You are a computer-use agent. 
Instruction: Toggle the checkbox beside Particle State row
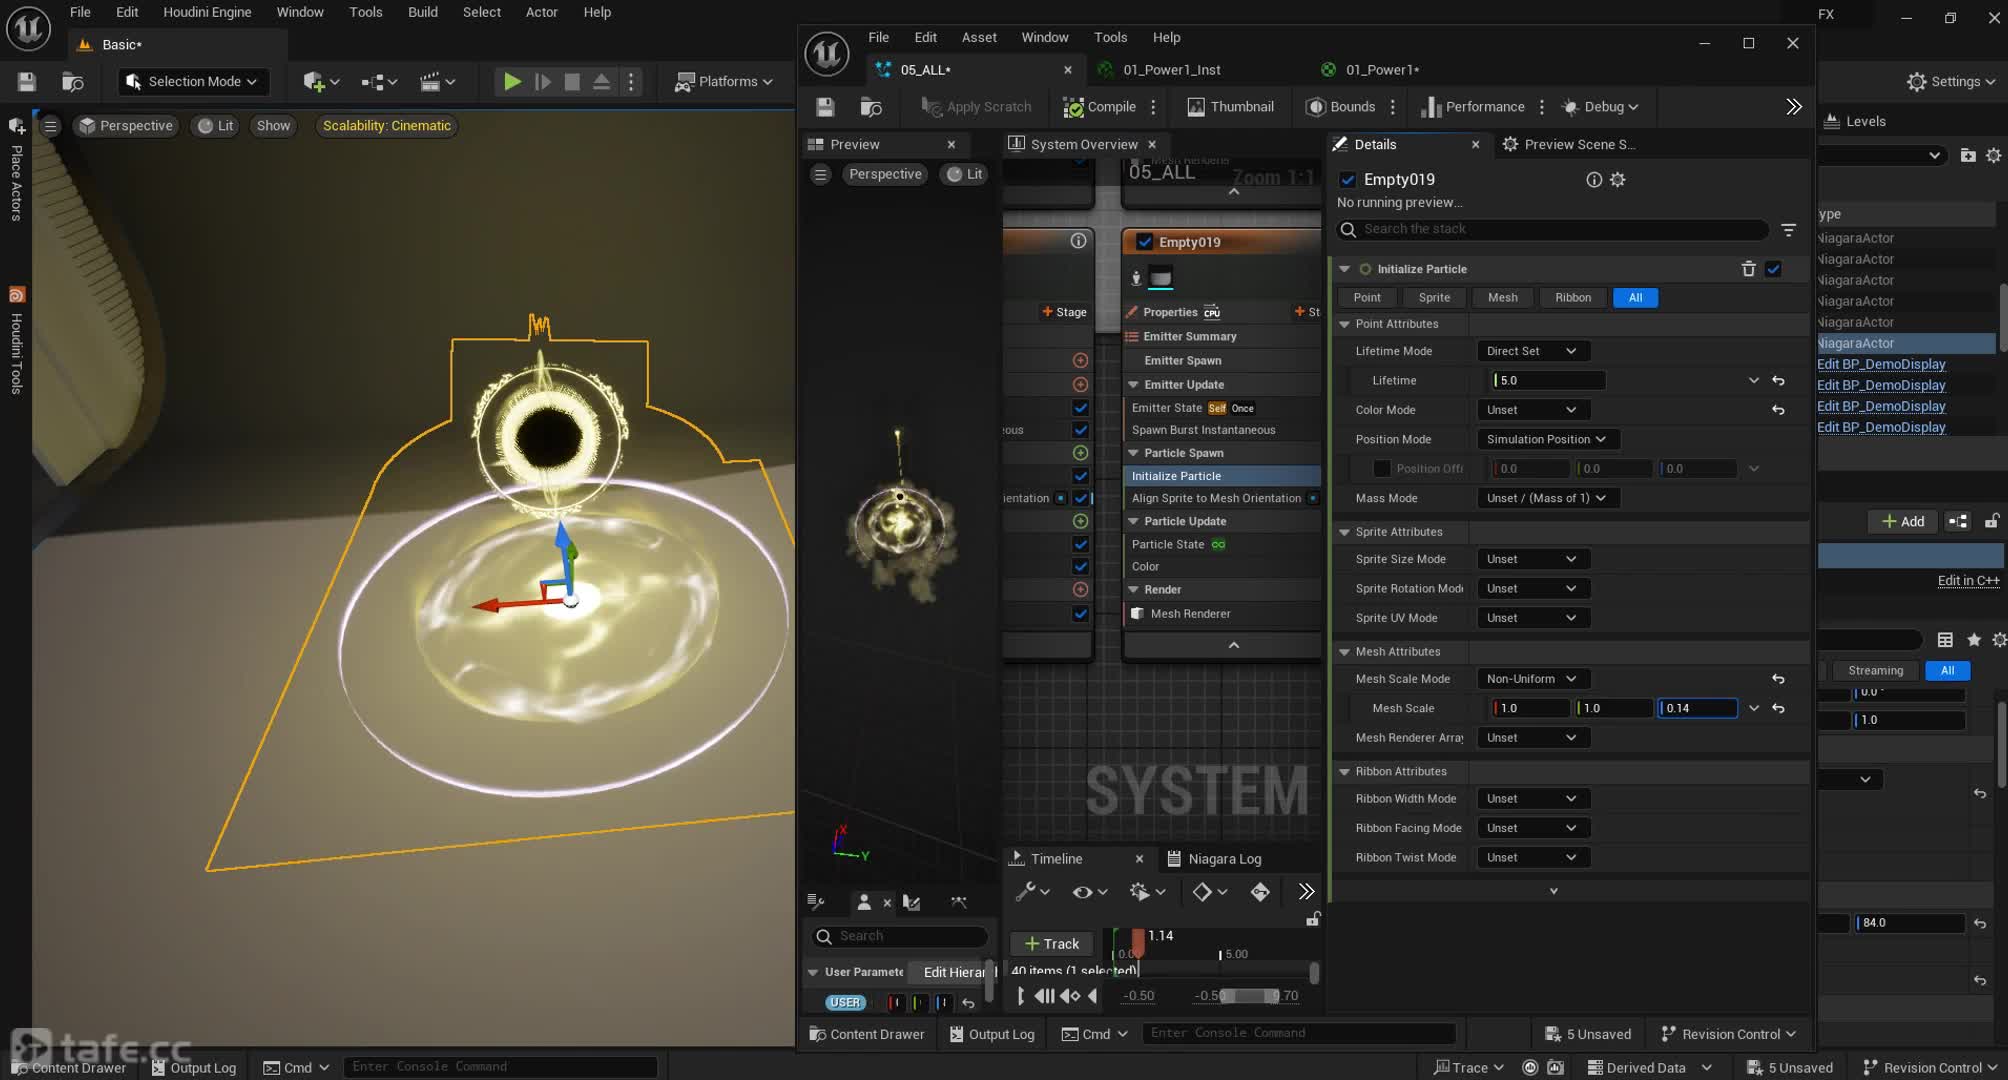pos(1080,544)
